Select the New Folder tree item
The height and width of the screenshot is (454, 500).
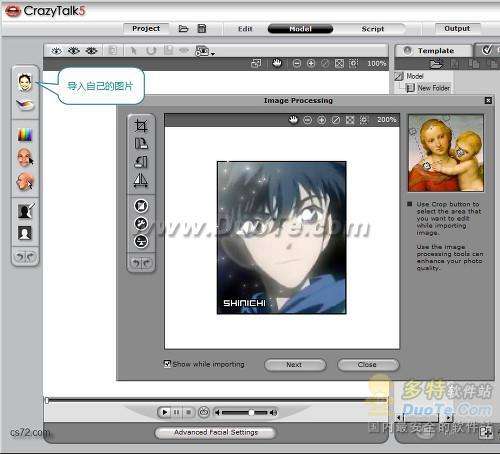click(434, 88)
